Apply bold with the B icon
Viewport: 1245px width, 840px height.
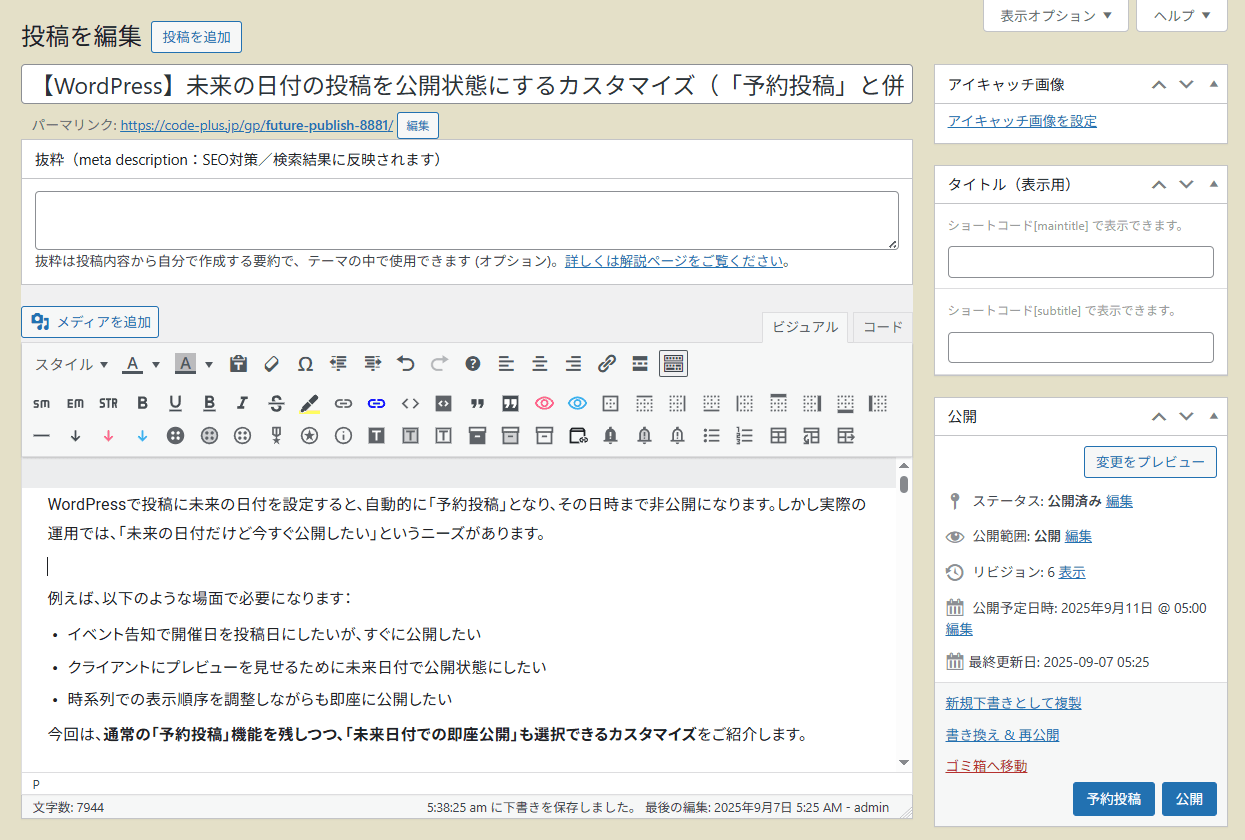(142, 404)
